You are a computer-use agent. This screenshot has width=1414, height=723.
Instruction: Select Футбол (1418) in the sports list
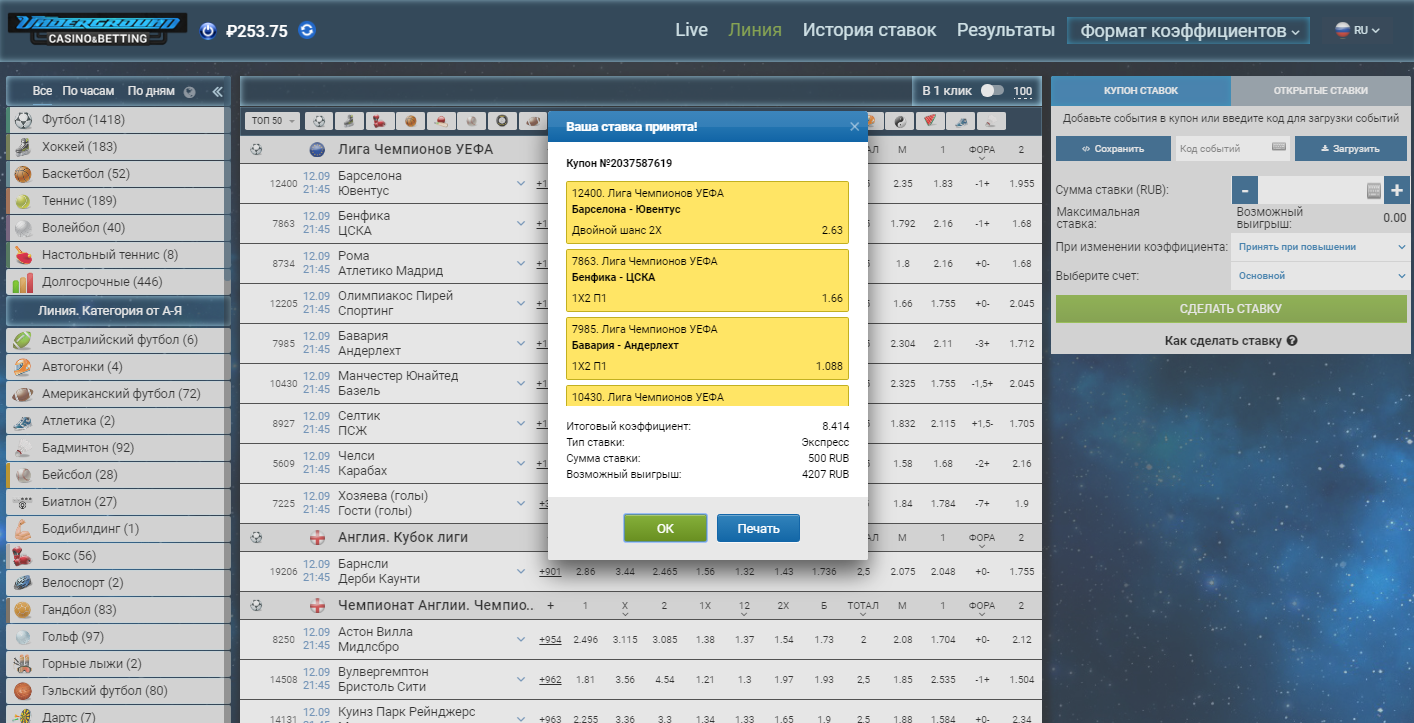(x=118, y=120)
